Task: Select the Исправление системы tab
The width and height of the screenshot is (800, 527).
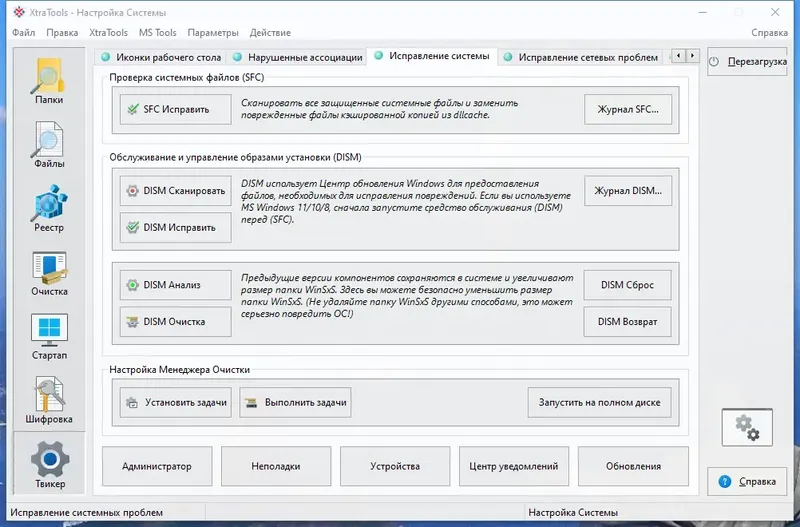Action: 432,56
